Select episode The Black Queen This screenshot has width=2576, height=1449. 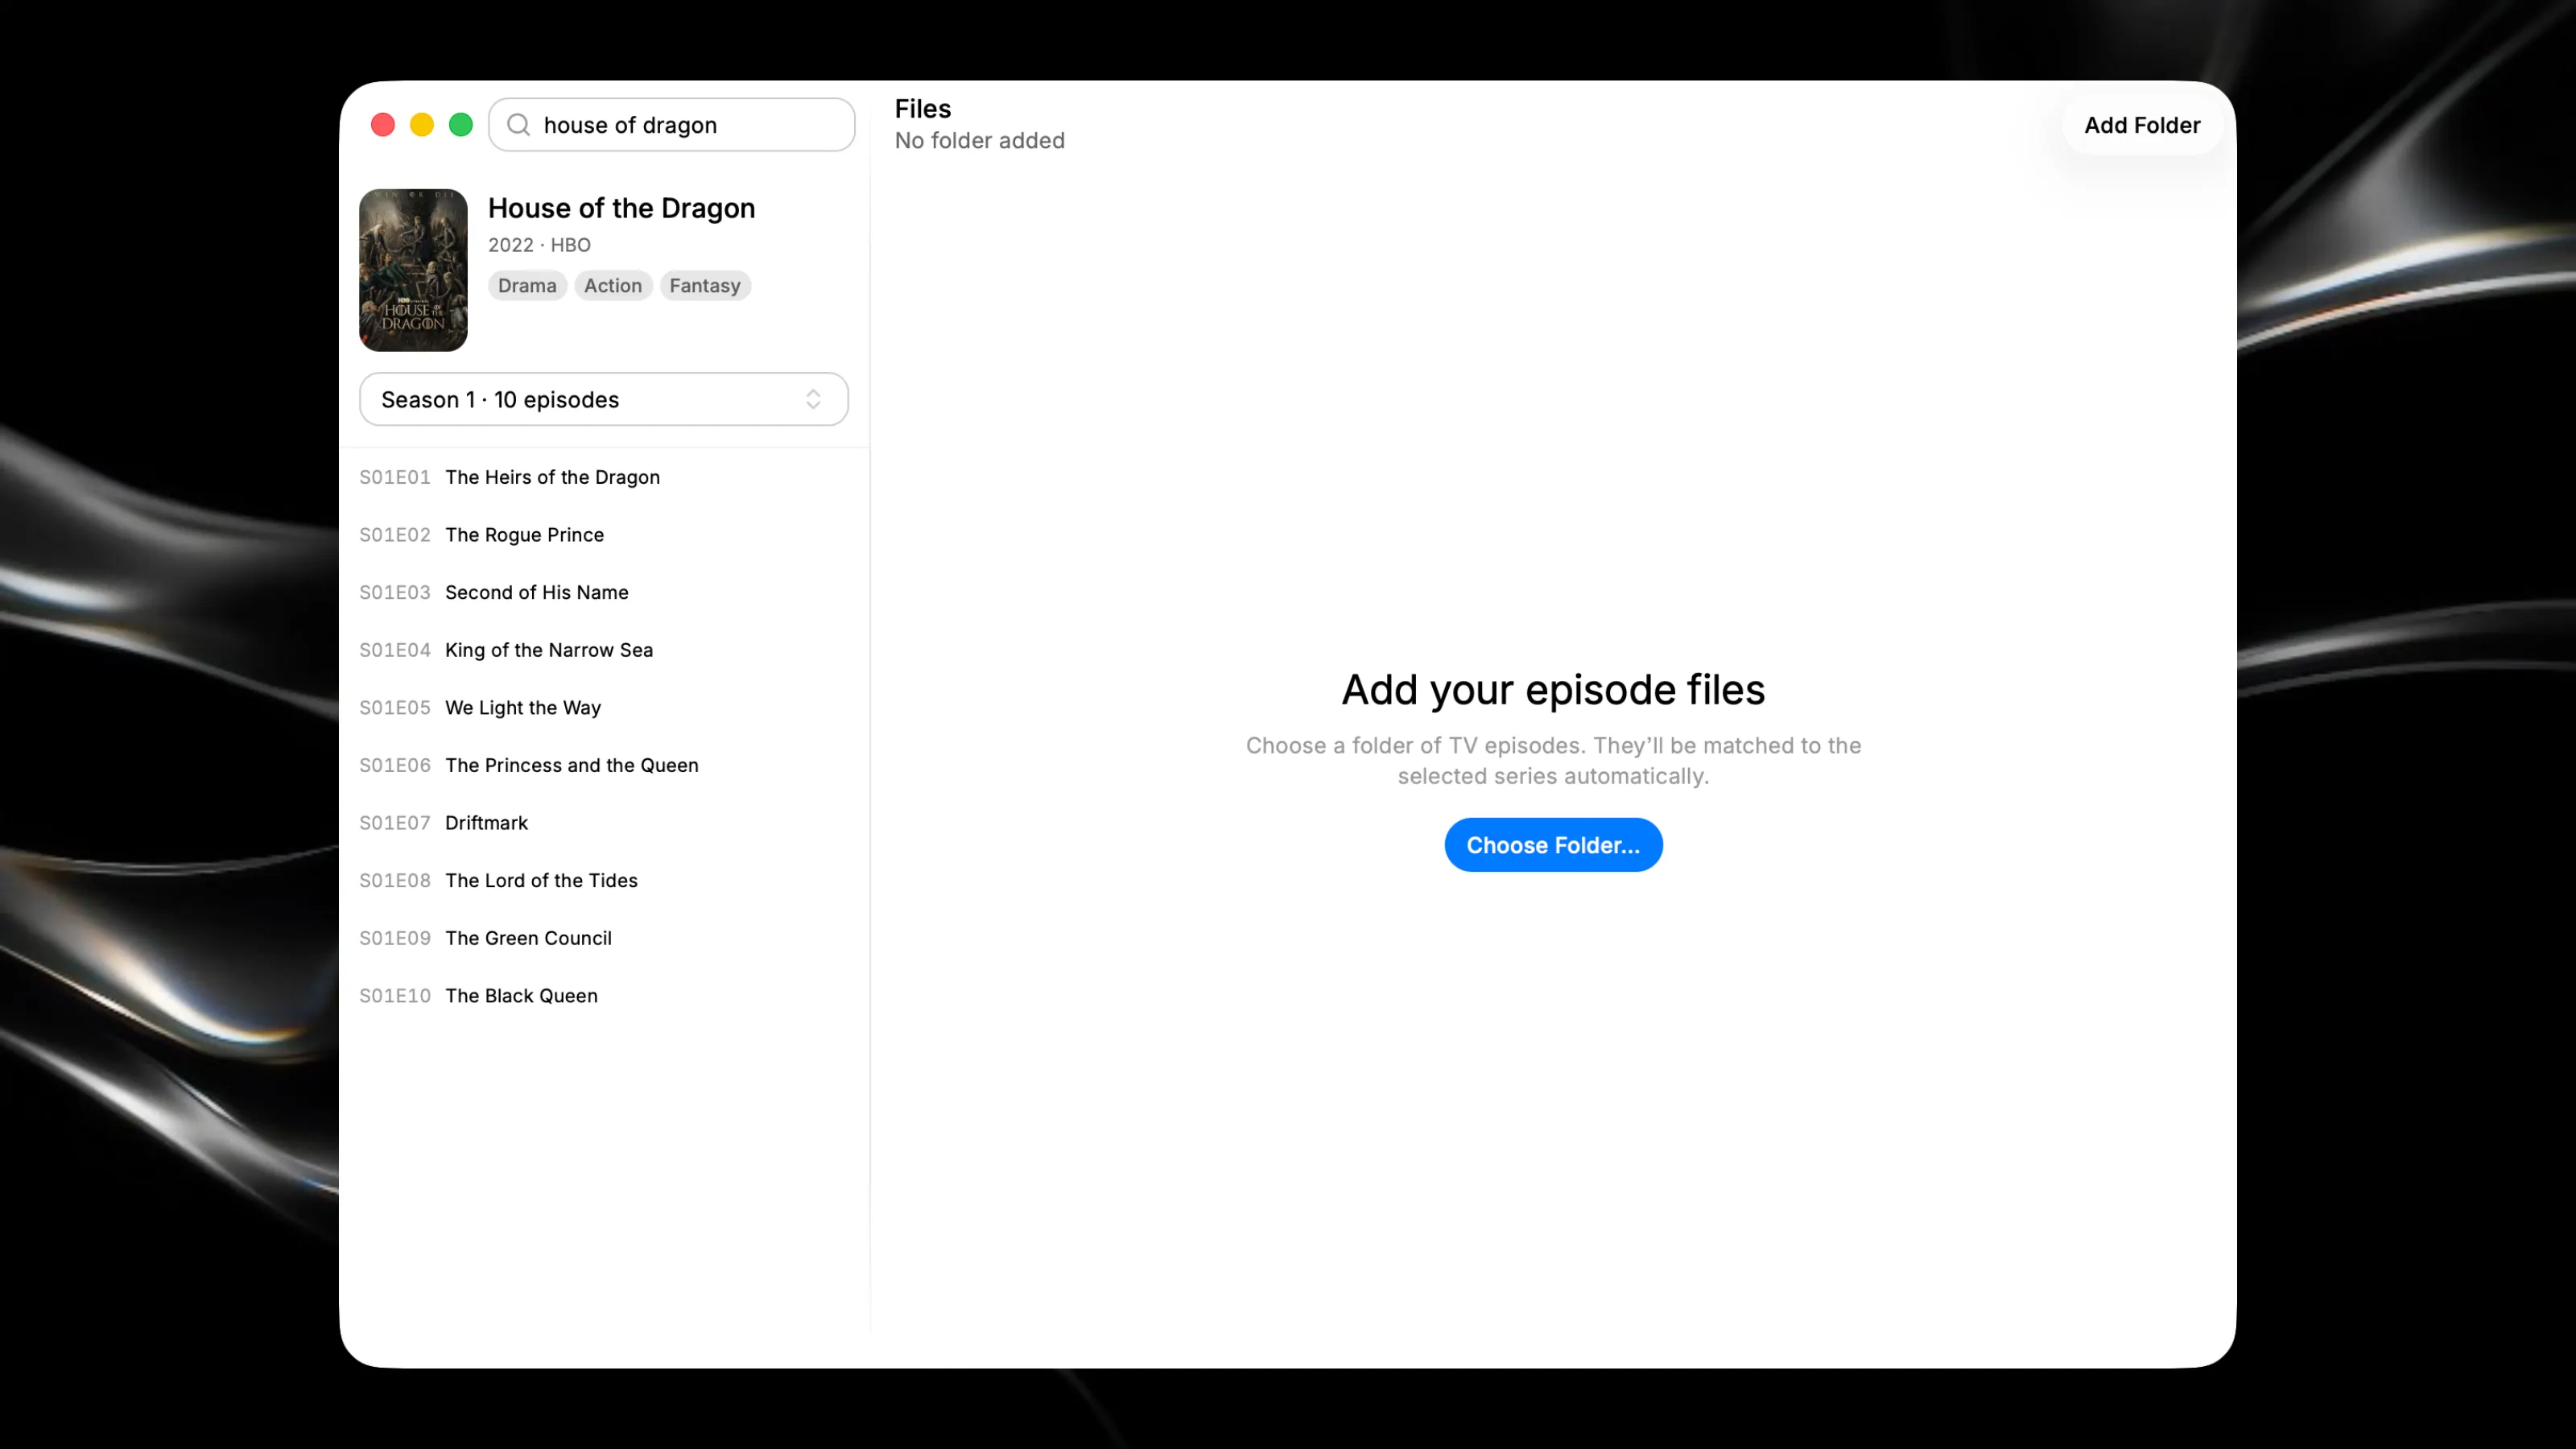(604, 996)
